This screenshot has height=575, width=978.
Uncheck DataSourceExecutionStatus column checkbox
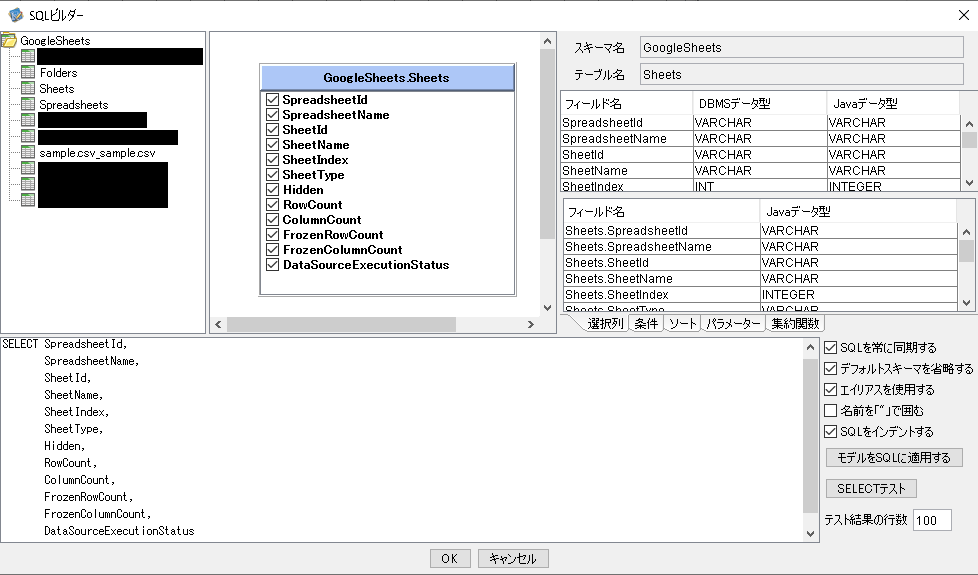coord(272,265)
